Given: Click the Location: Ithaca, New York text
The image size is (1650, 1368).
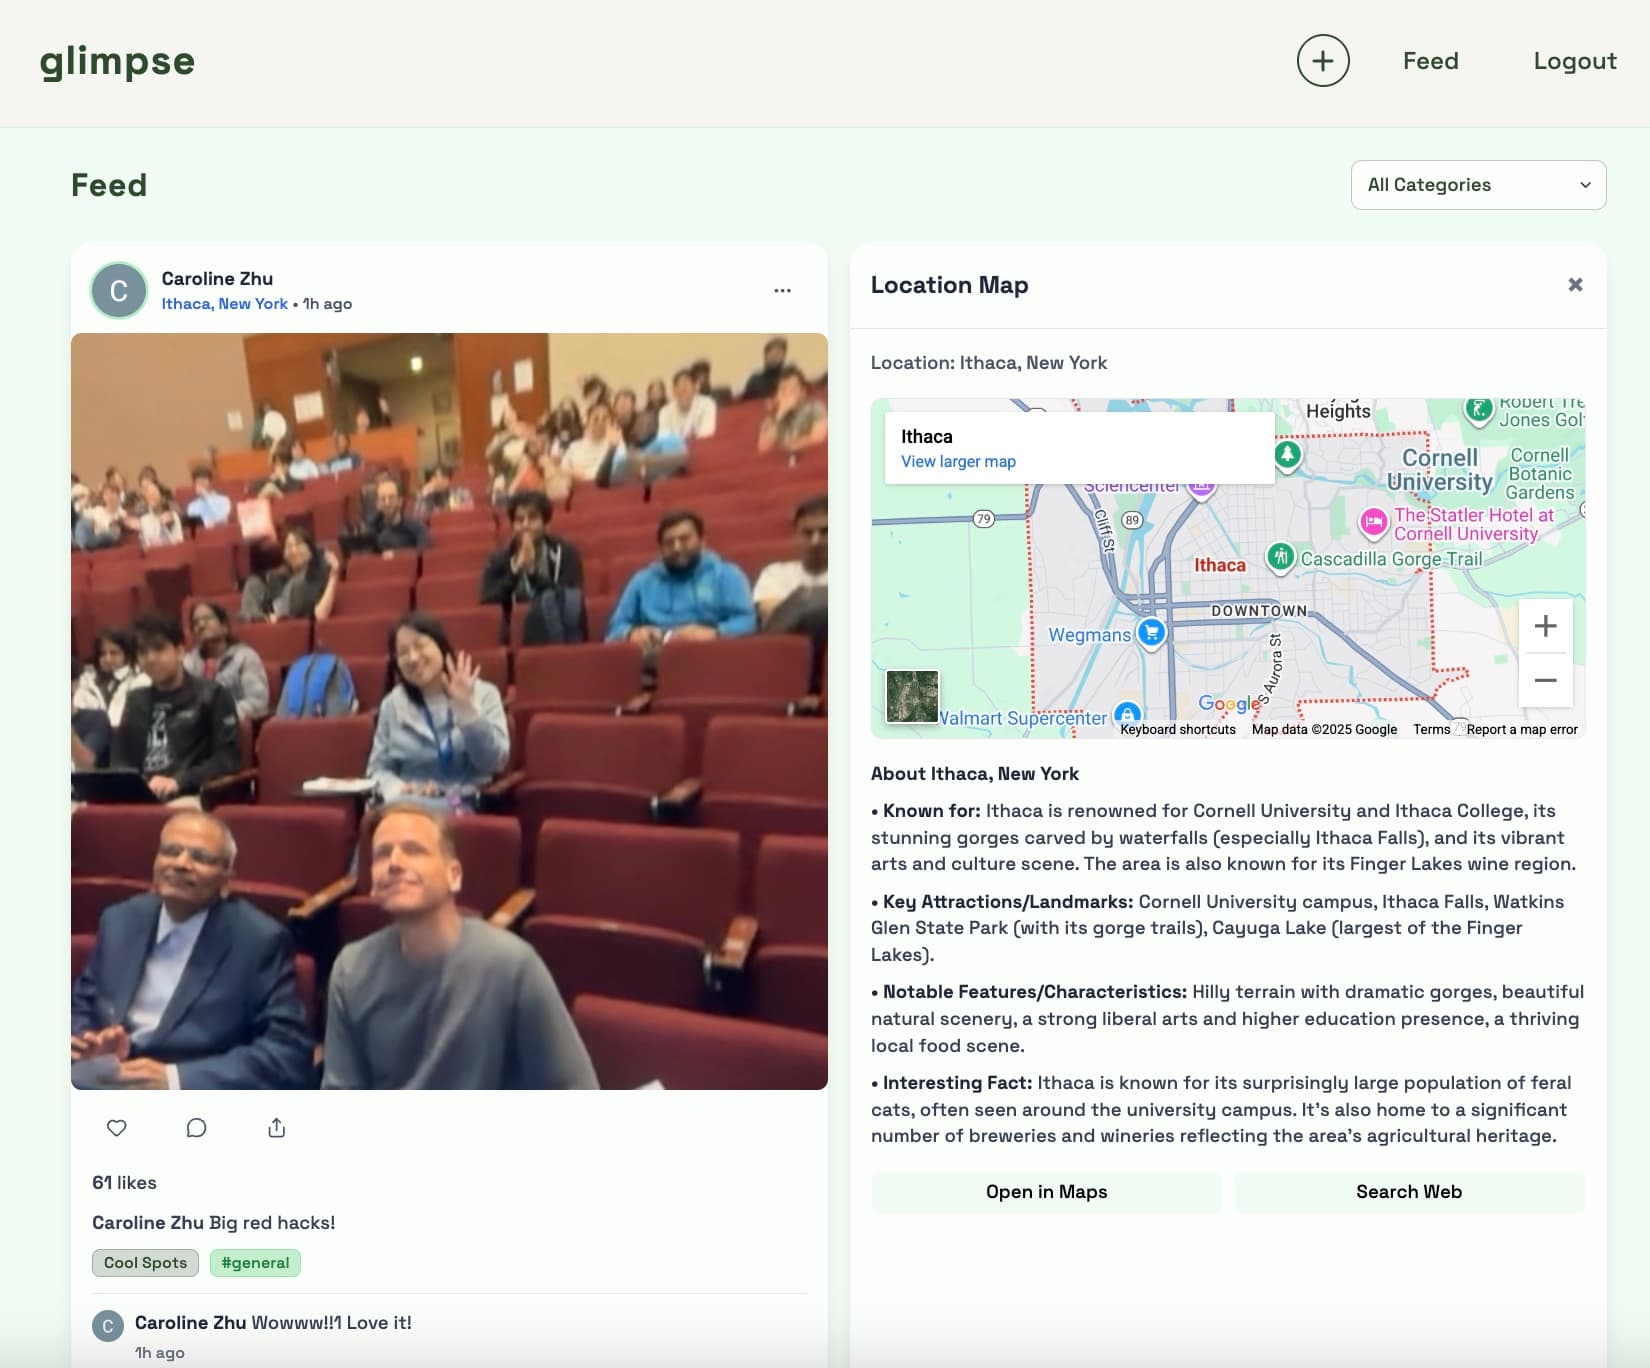Looking at the screenshot, I should click(989, 363).
